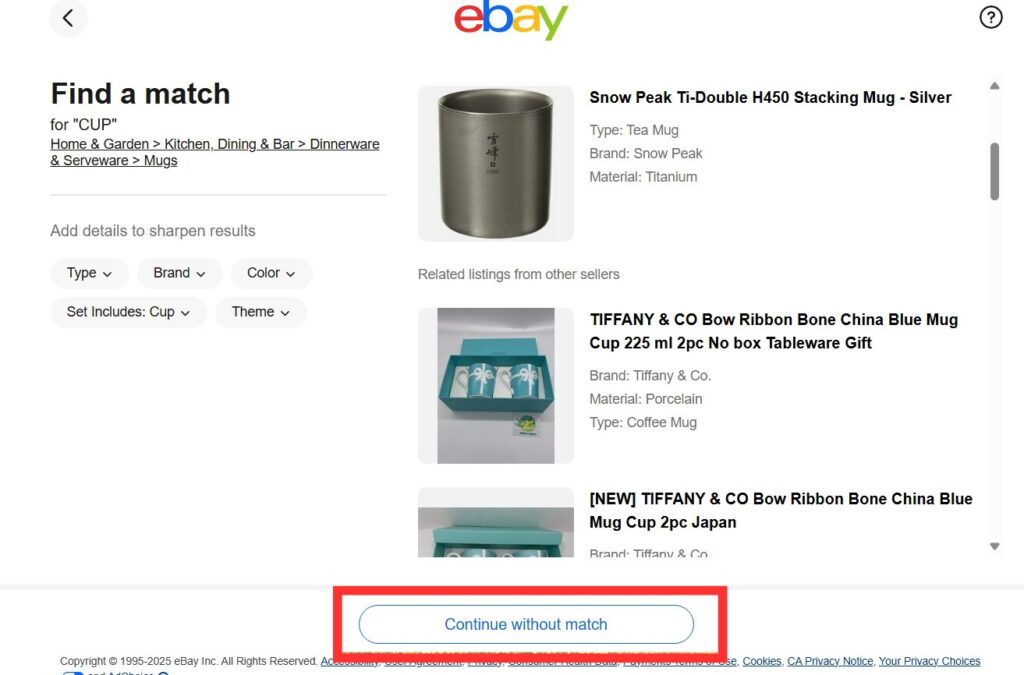Screen dimensions: 1024x675
Task: Select the Snow Peak Ti-Double H450 listing title
Action: (x=770, y=97)
